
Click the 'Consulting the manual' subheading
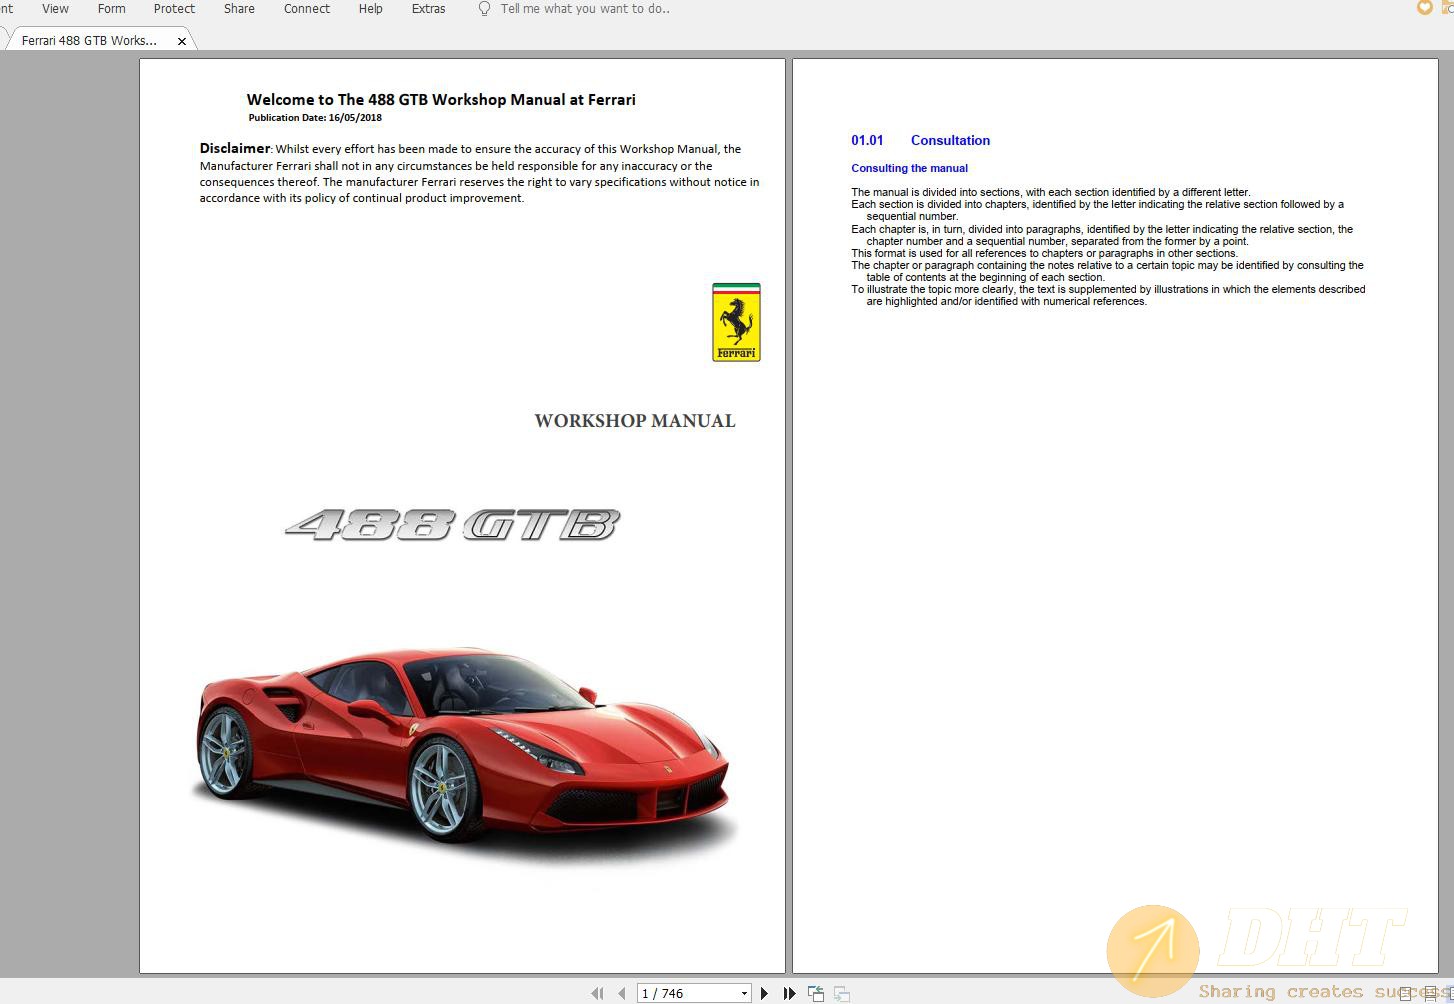tap(909, 168)
